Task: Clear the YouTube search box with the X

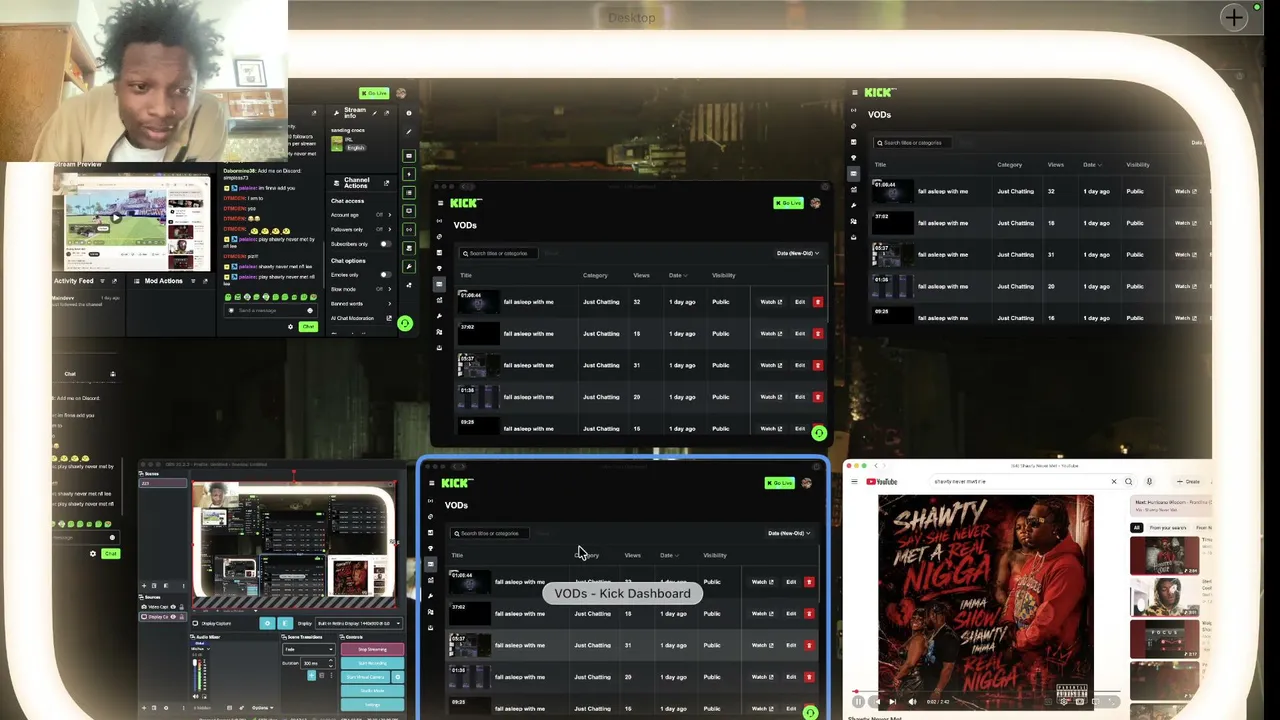Action: 1114,482
